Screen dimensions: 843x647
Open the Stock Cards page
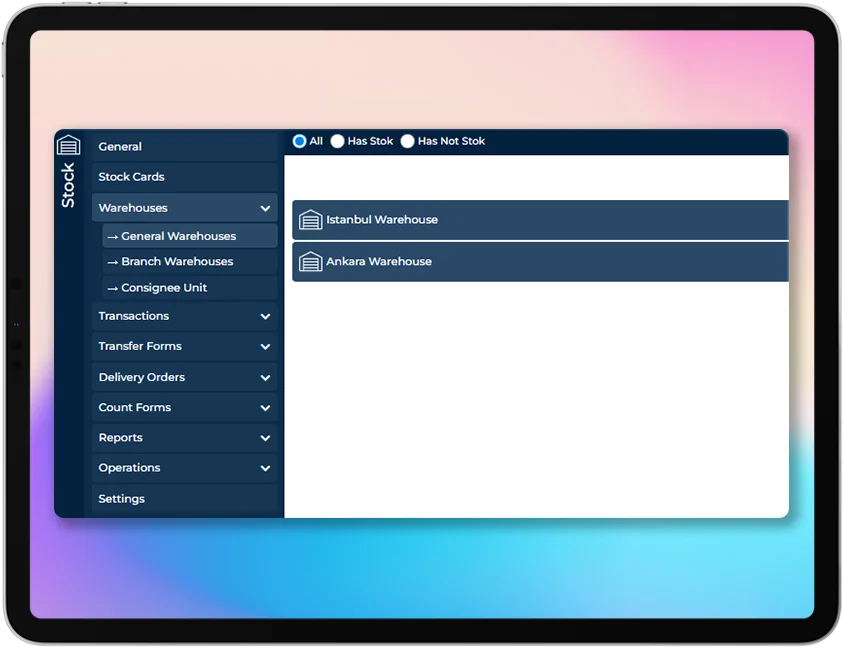132,177
